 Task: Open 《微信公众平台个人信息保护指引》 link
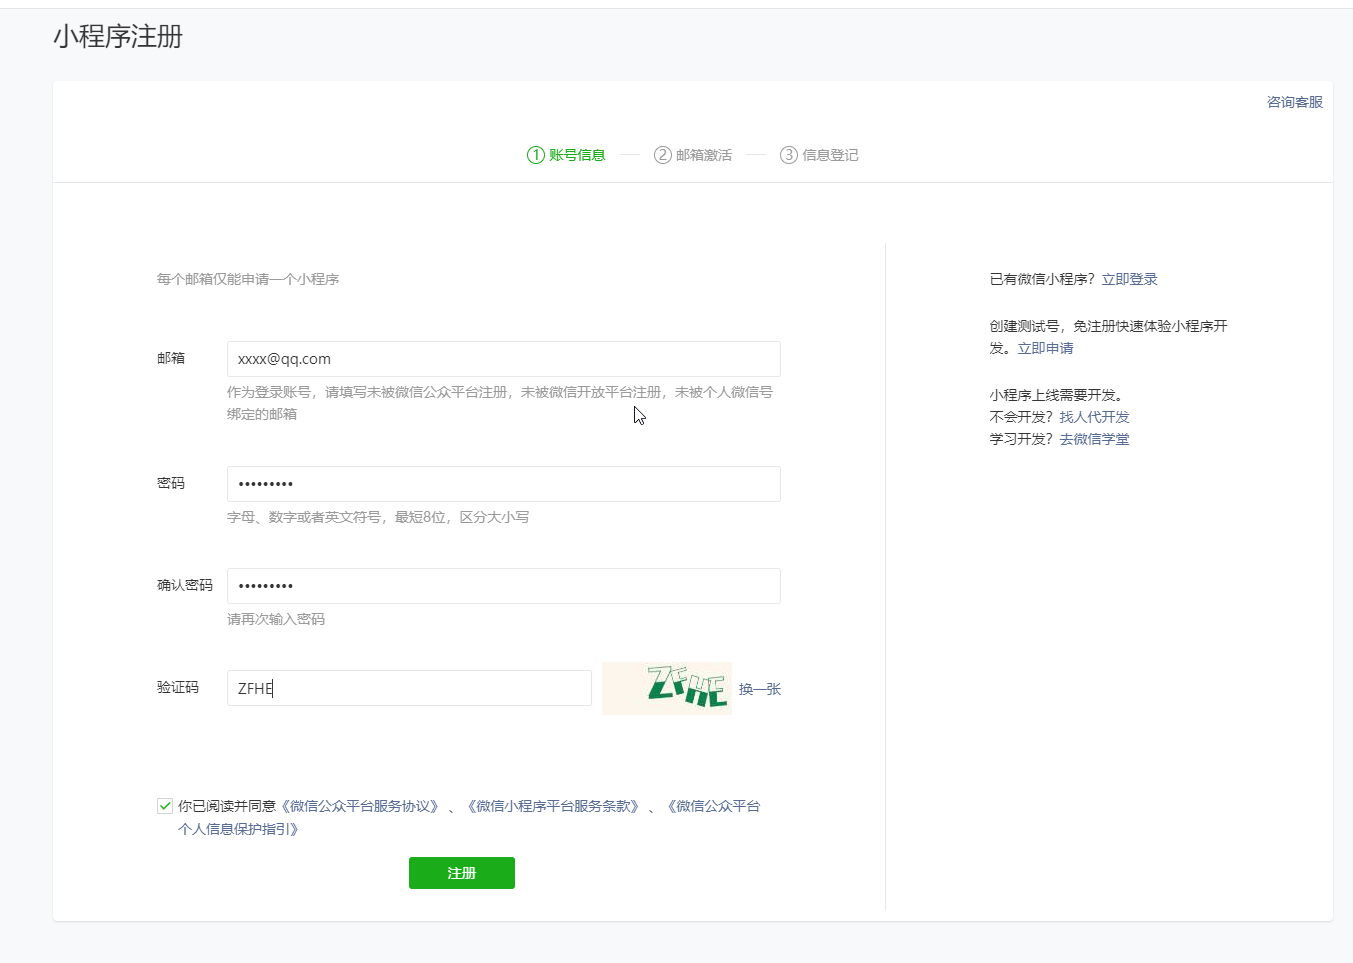coord(469,817)
